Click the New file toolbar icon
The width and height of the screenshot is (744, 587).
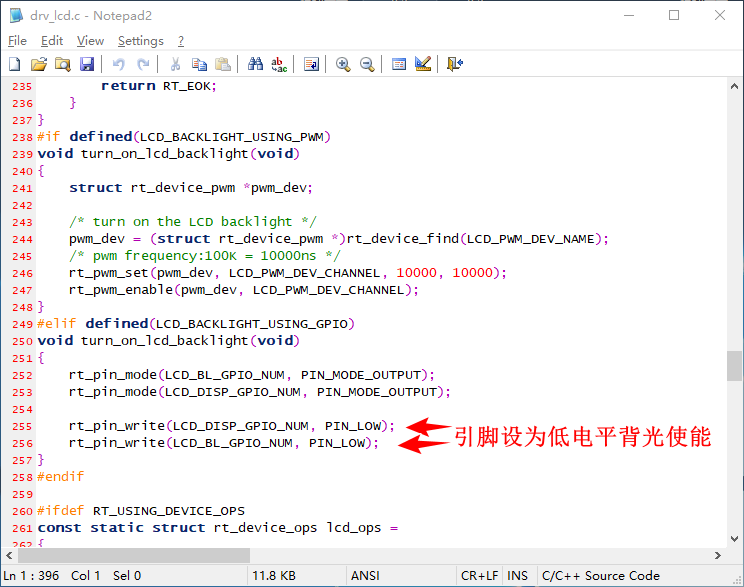pos(14,64)
